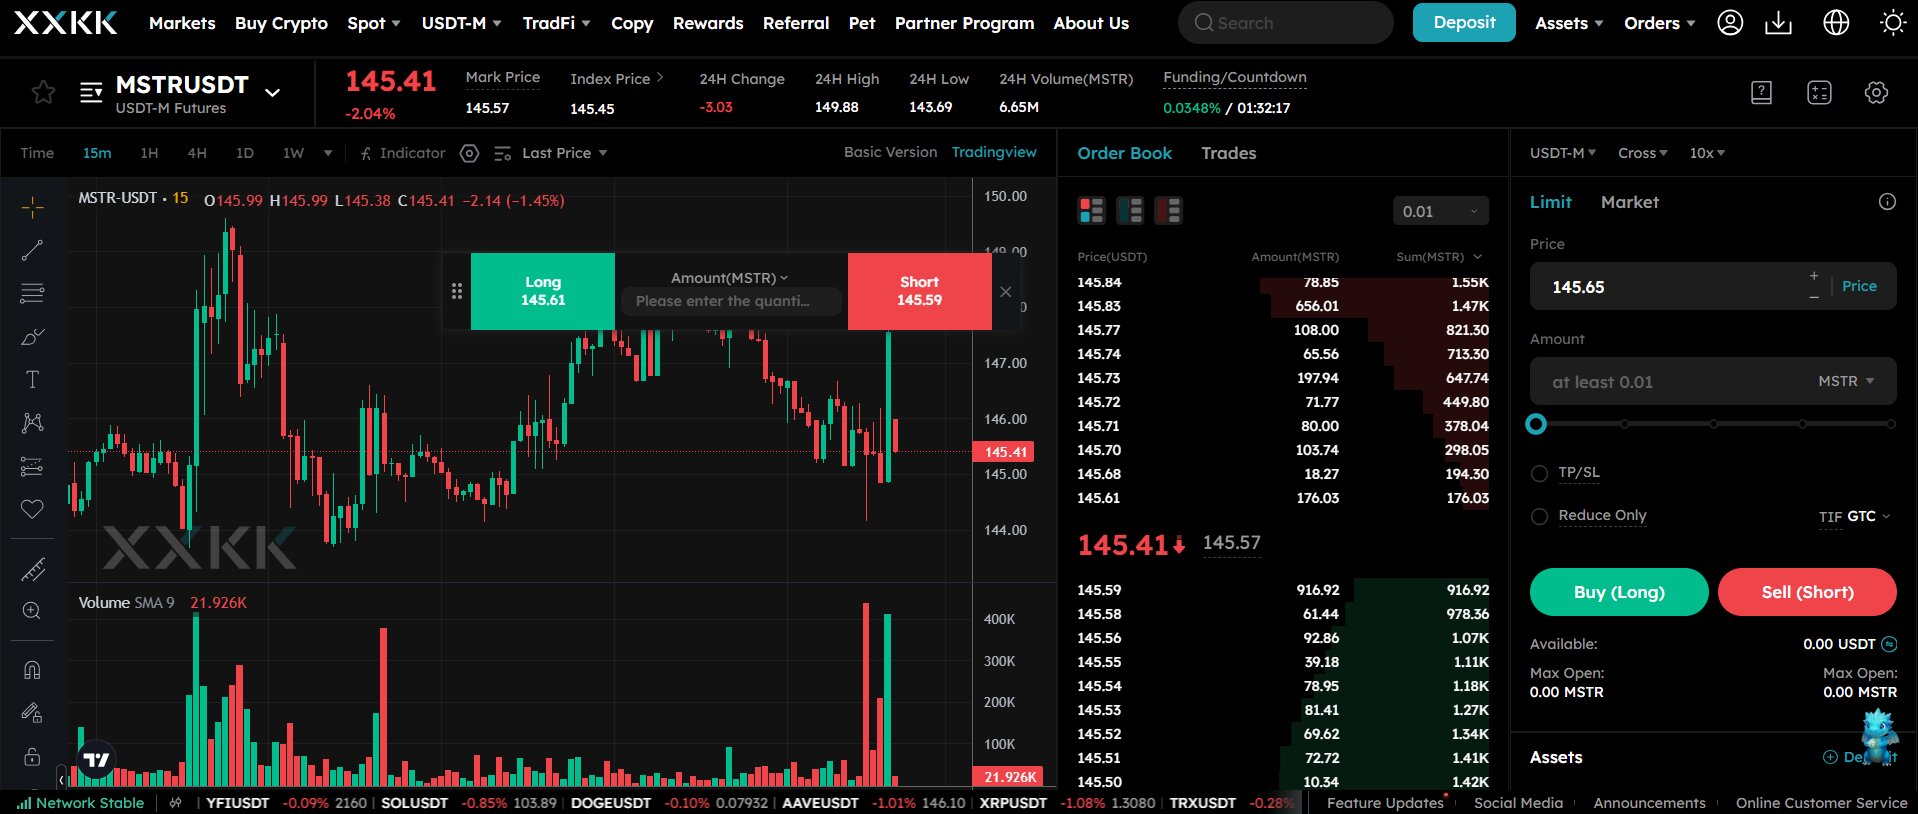Select the trend line drawing tool

click(x=32, y=250)
